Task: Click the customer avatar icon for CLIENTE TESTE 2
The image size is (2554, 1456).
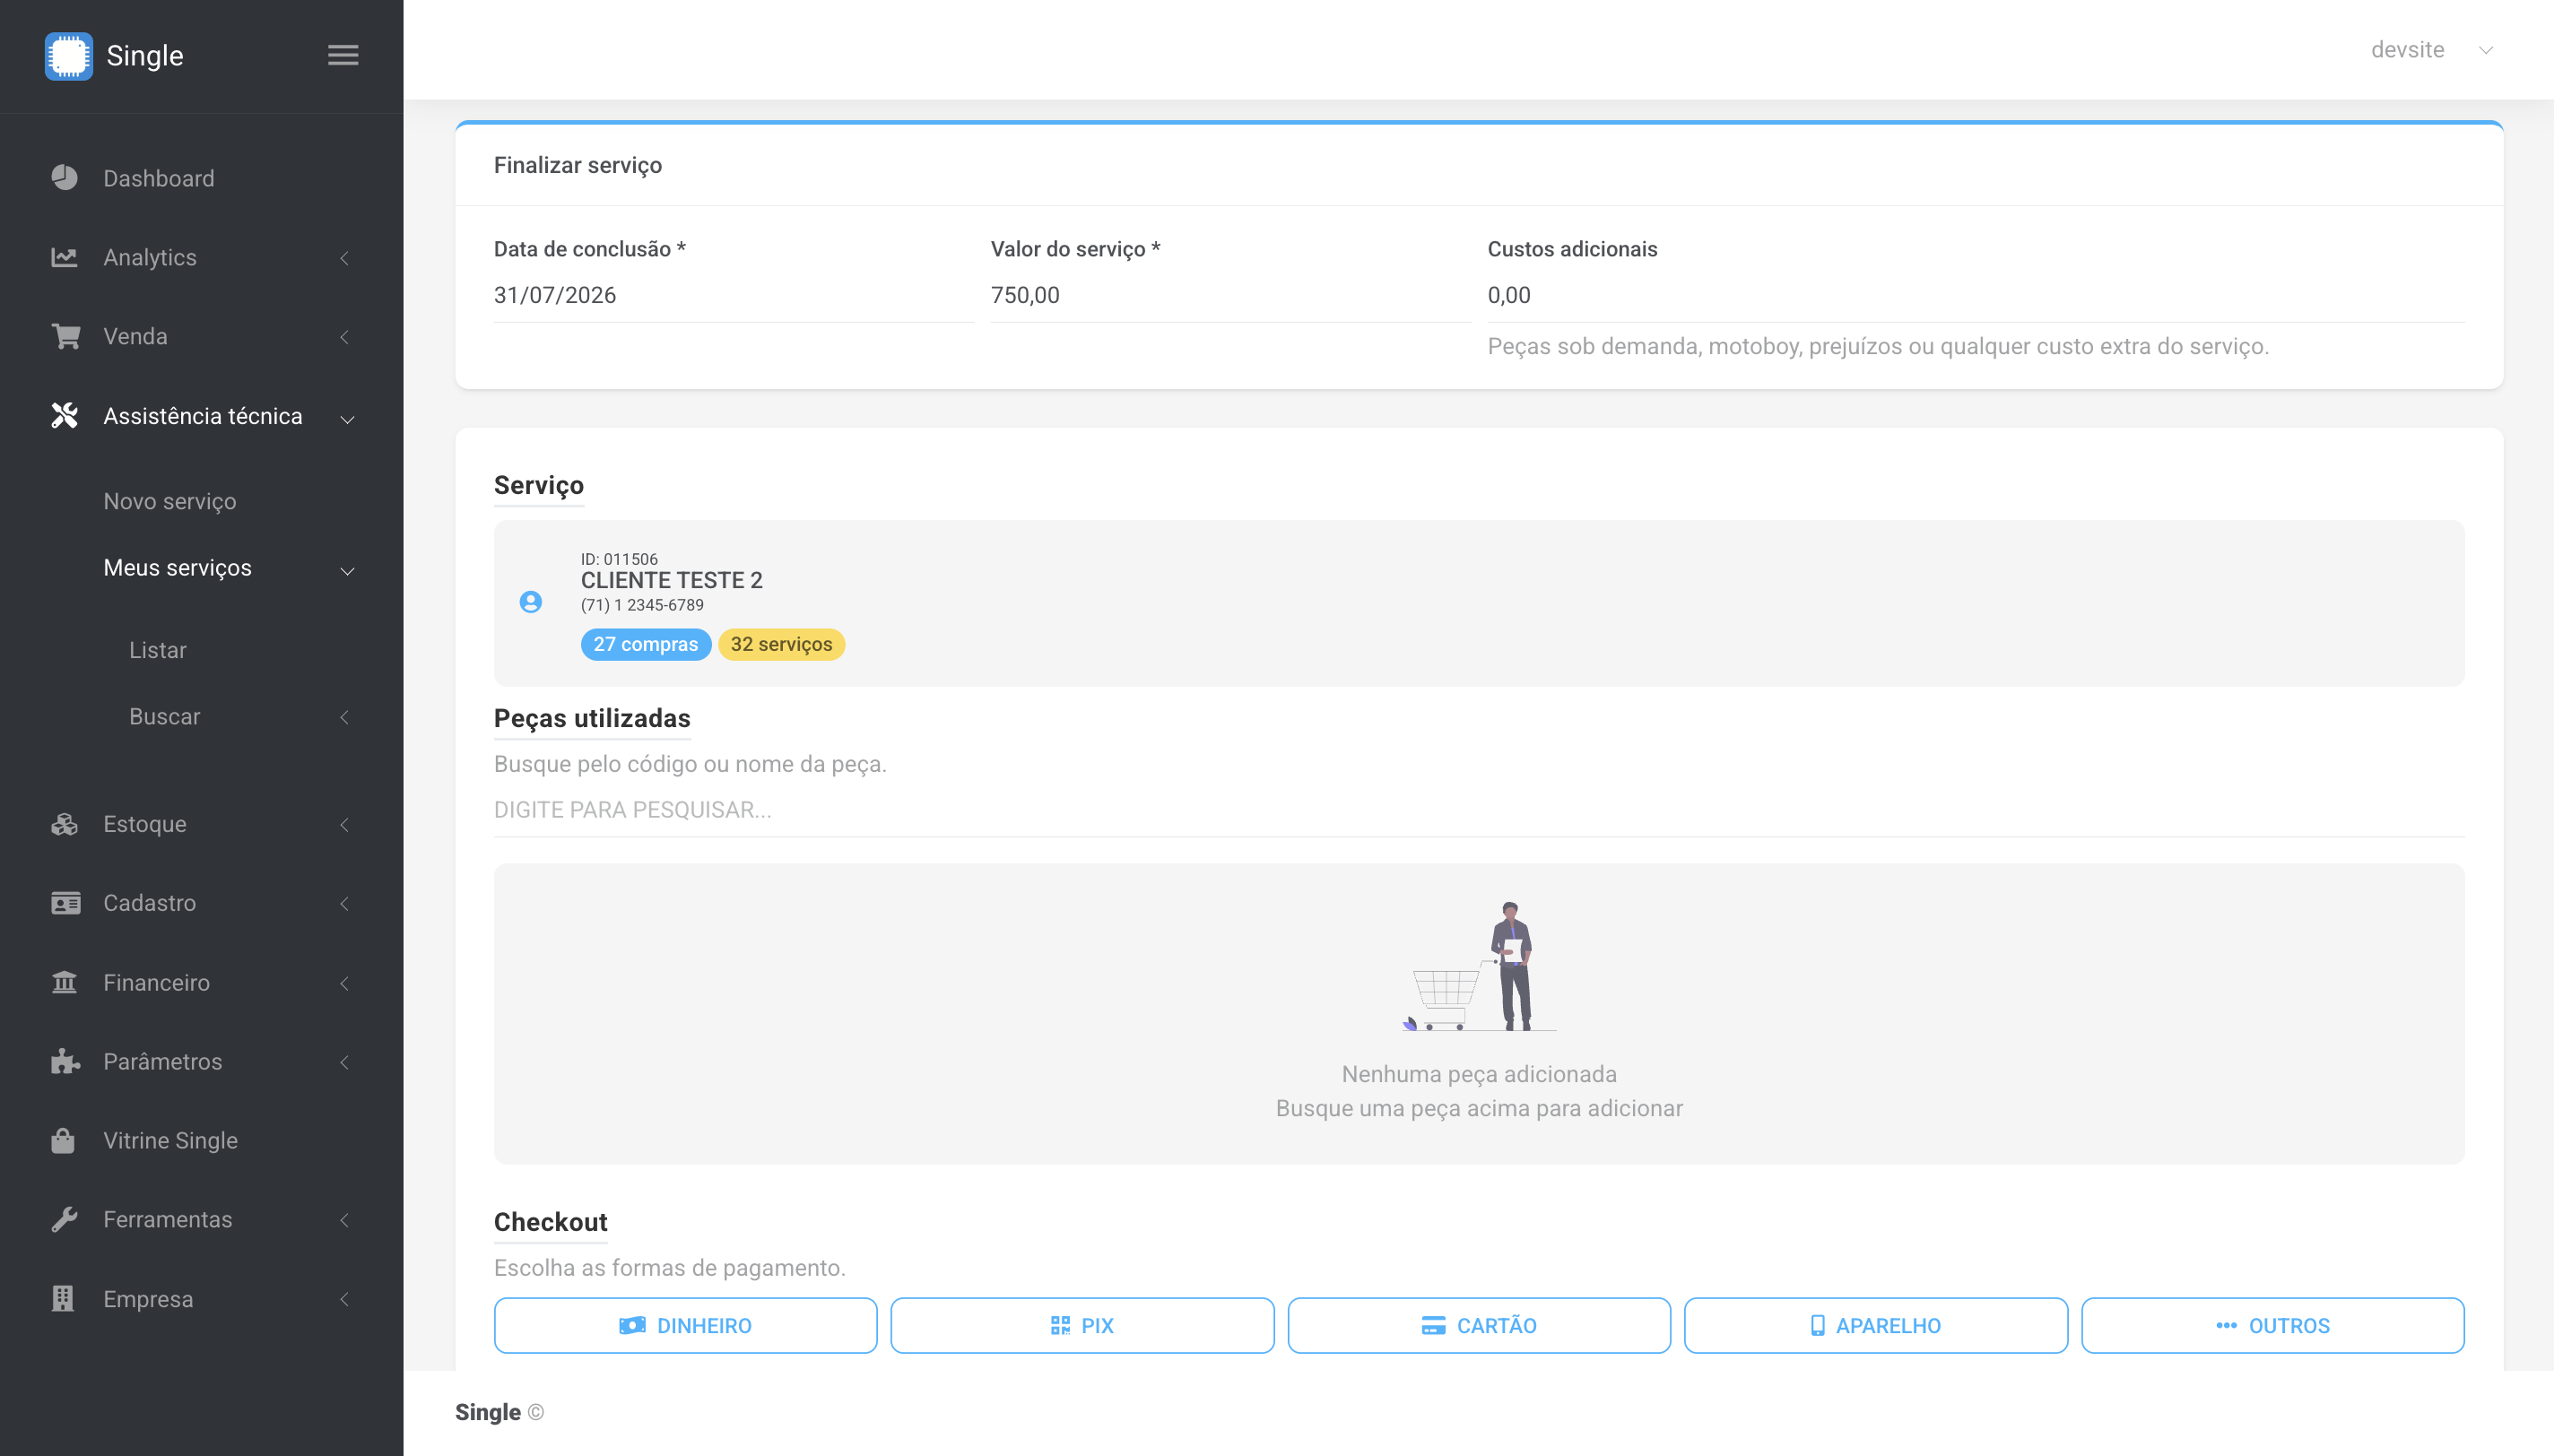Action: click(x=531, y=602)
